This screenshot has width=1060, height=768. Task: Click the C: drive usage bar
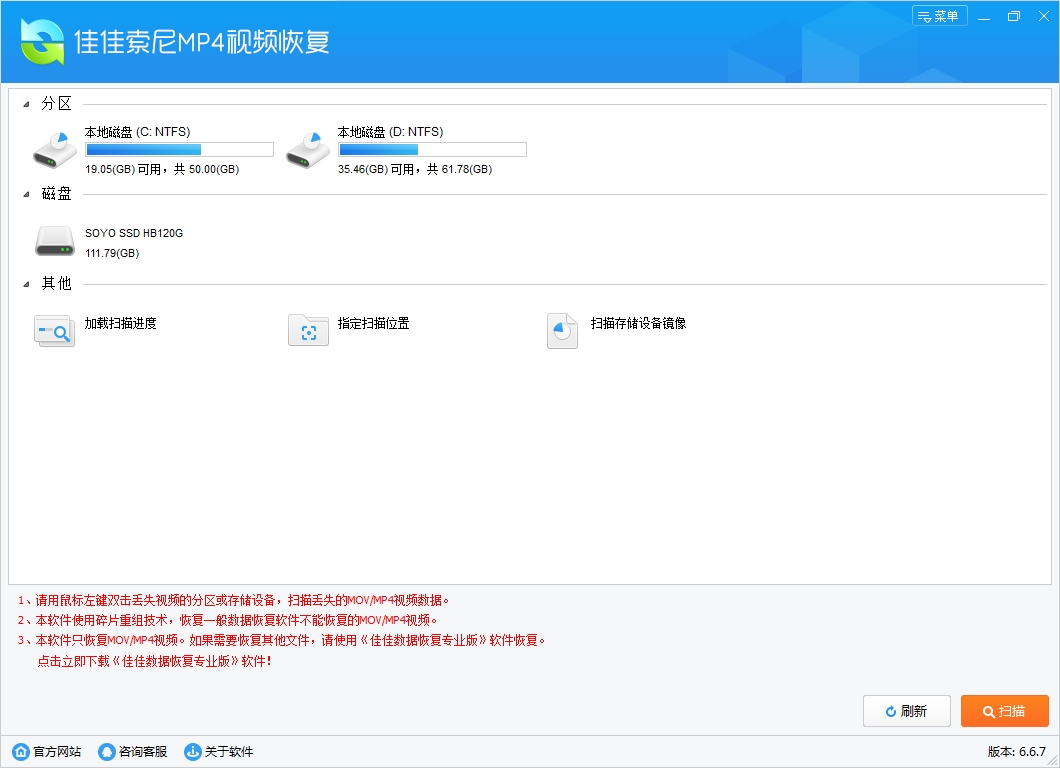pos(179,150)
